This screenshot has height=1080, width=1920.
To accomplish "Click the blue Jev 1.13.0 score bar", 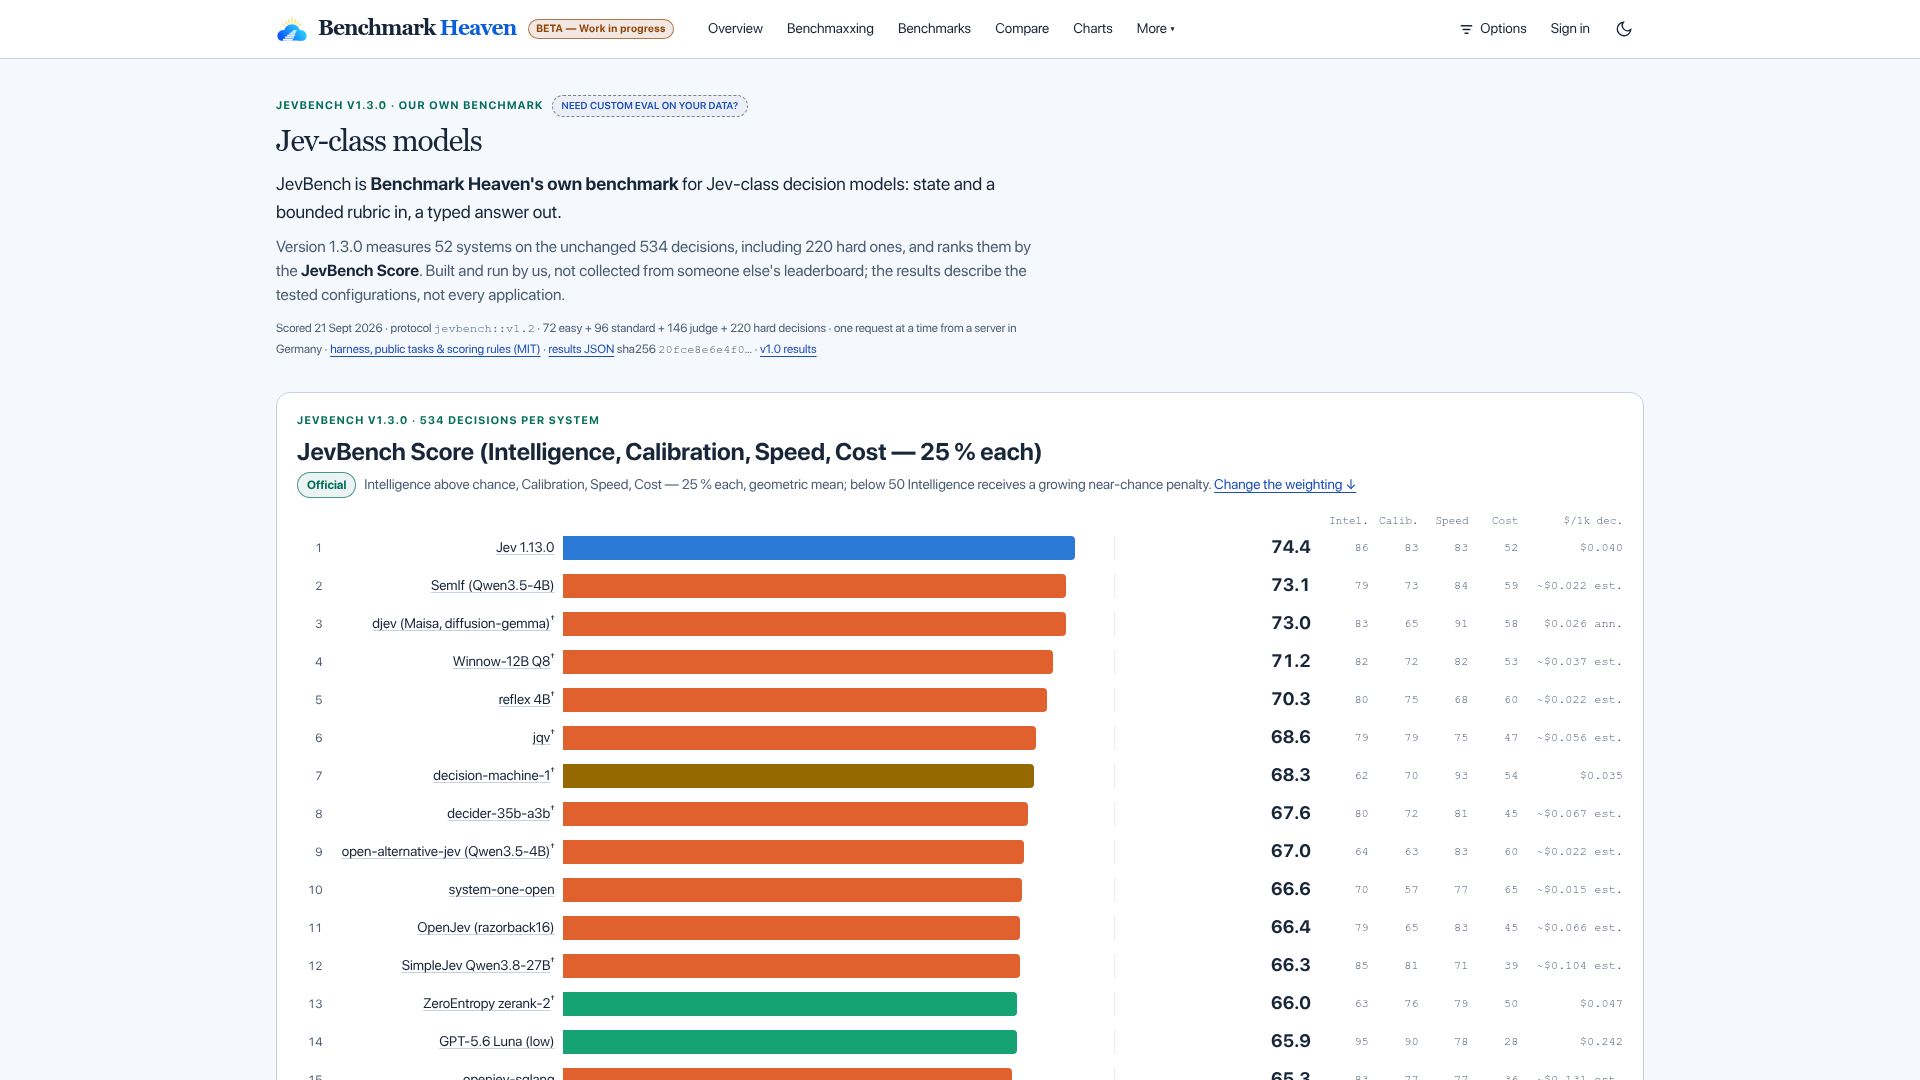I will pyautogui.click(x=819, y=548).
